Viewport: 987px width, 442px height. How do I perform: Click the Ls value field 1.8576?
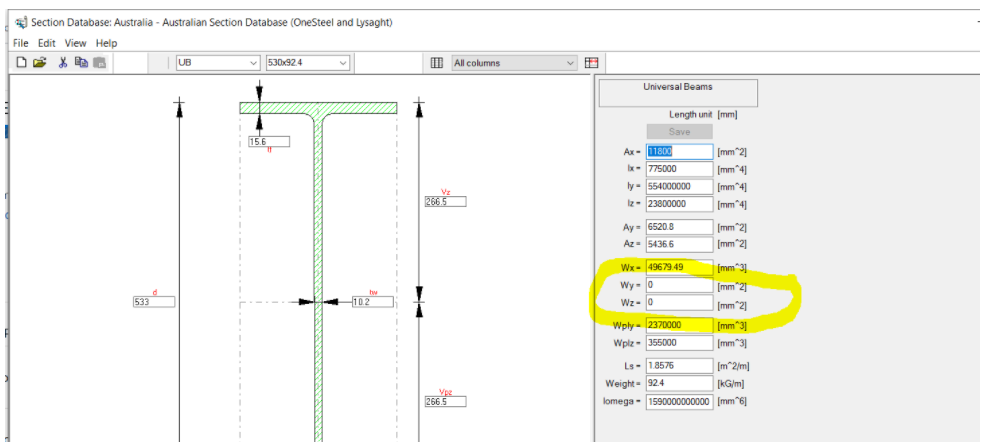679,366
